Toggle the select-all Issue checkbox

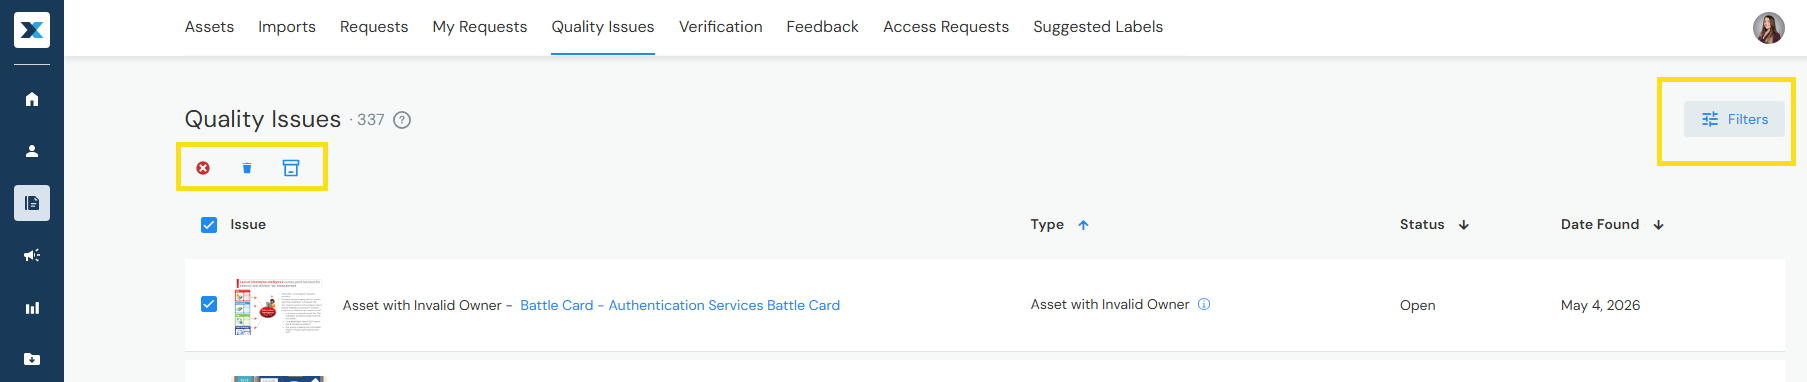tap(209, 225)
